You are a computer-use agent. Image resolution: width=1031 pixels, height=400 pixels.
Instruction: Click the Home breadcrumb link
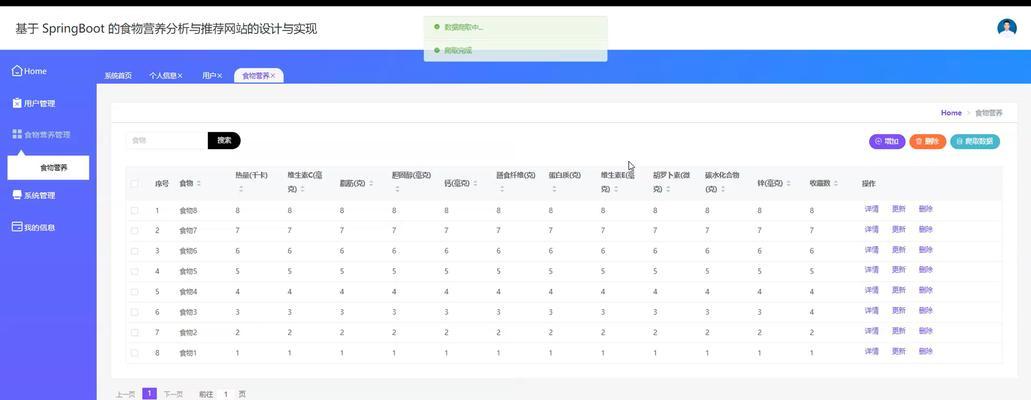click(x=951, y=113)
